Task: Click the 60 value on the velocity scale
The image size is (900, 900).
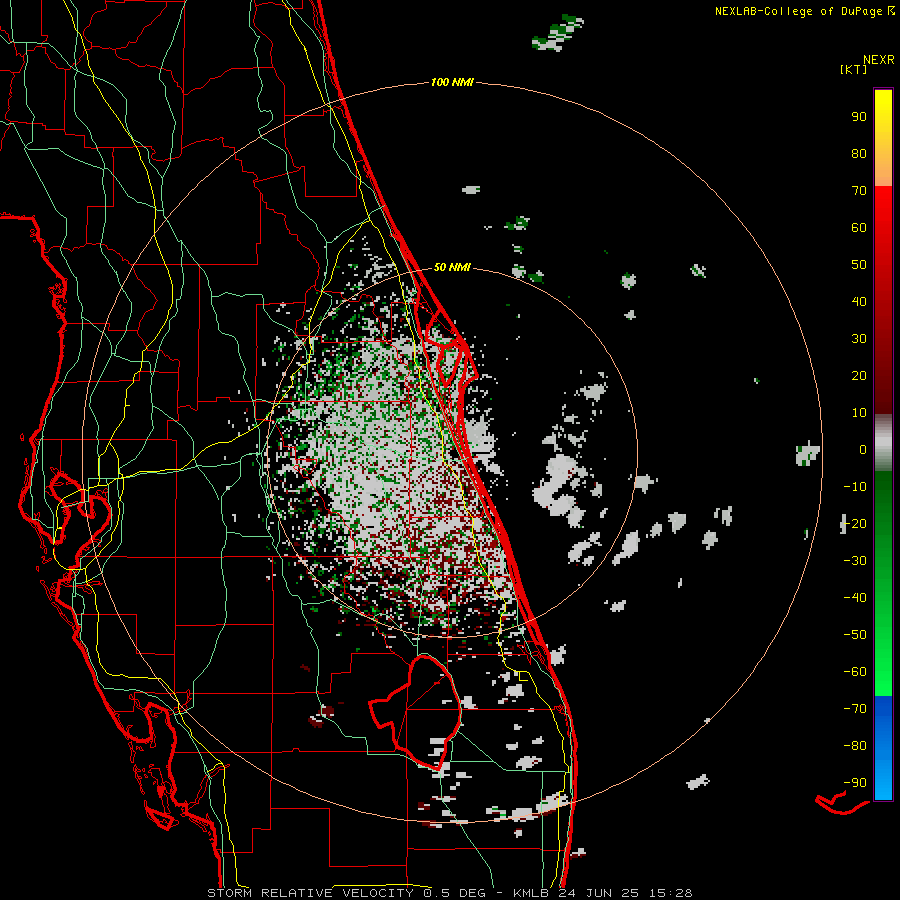Action: (x=859, y=228)
